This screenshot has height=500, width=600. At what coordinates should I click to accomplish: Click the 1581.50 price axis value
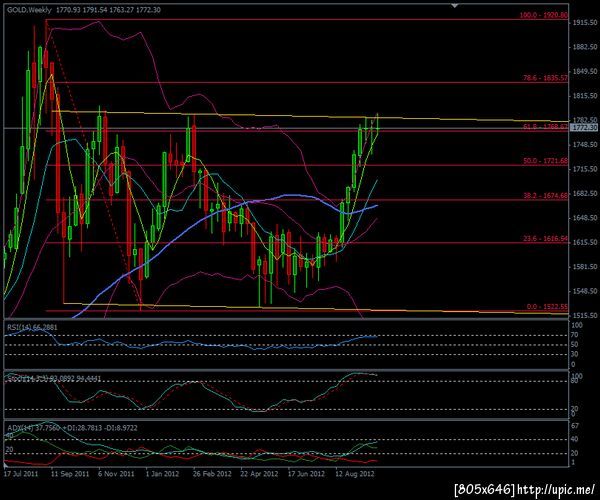[585, 267]
